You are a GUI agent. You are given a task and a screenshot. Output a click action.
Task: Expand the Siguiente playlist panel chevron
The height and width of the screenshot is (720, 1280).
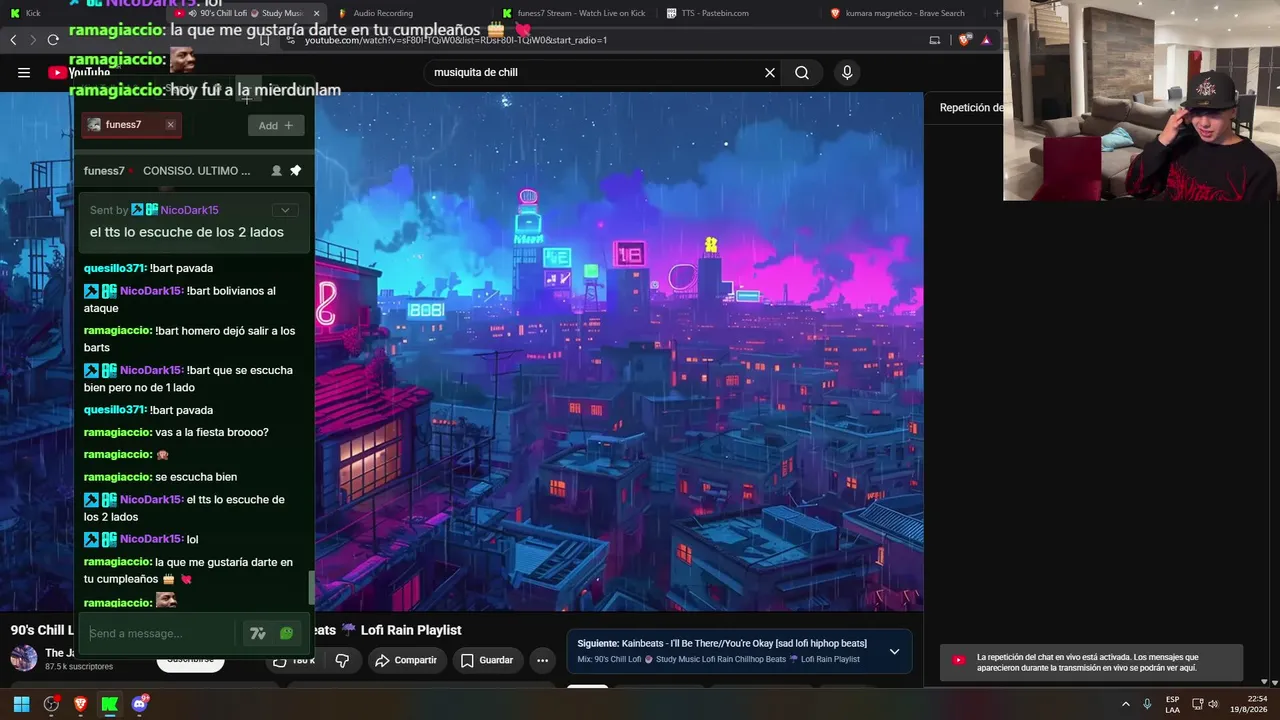894,651
